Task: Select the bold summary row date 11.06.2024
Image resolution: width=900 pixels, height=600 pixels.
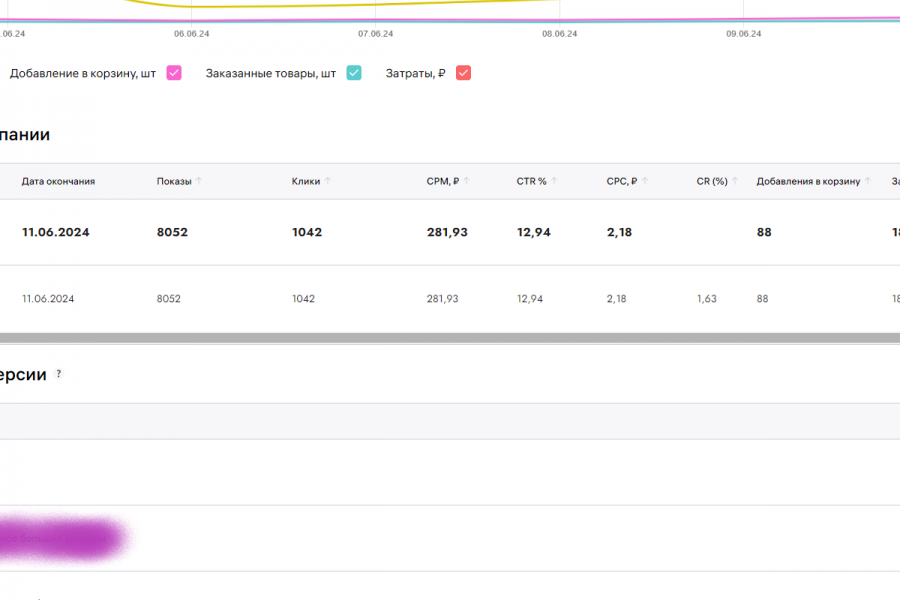Action: click(56, 232)
